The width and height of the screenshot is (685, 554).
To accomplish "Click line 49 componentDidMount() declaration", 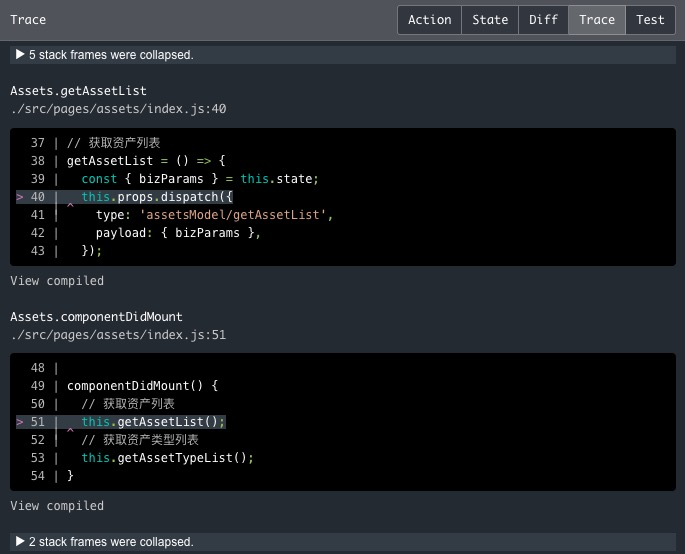I will click(142, 386).
